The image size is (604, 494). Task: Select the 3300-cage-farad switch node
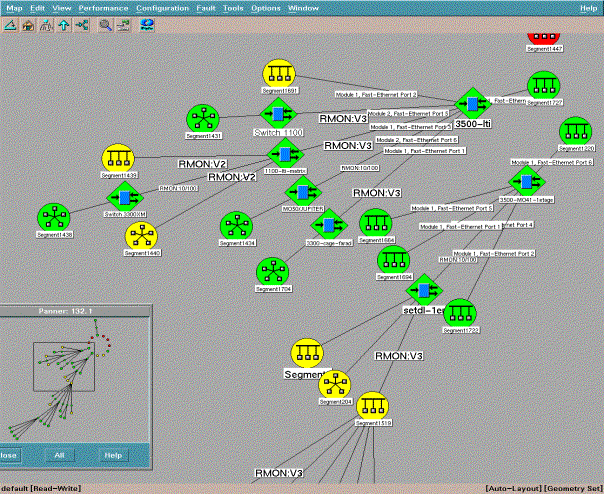tap(329, 225)
